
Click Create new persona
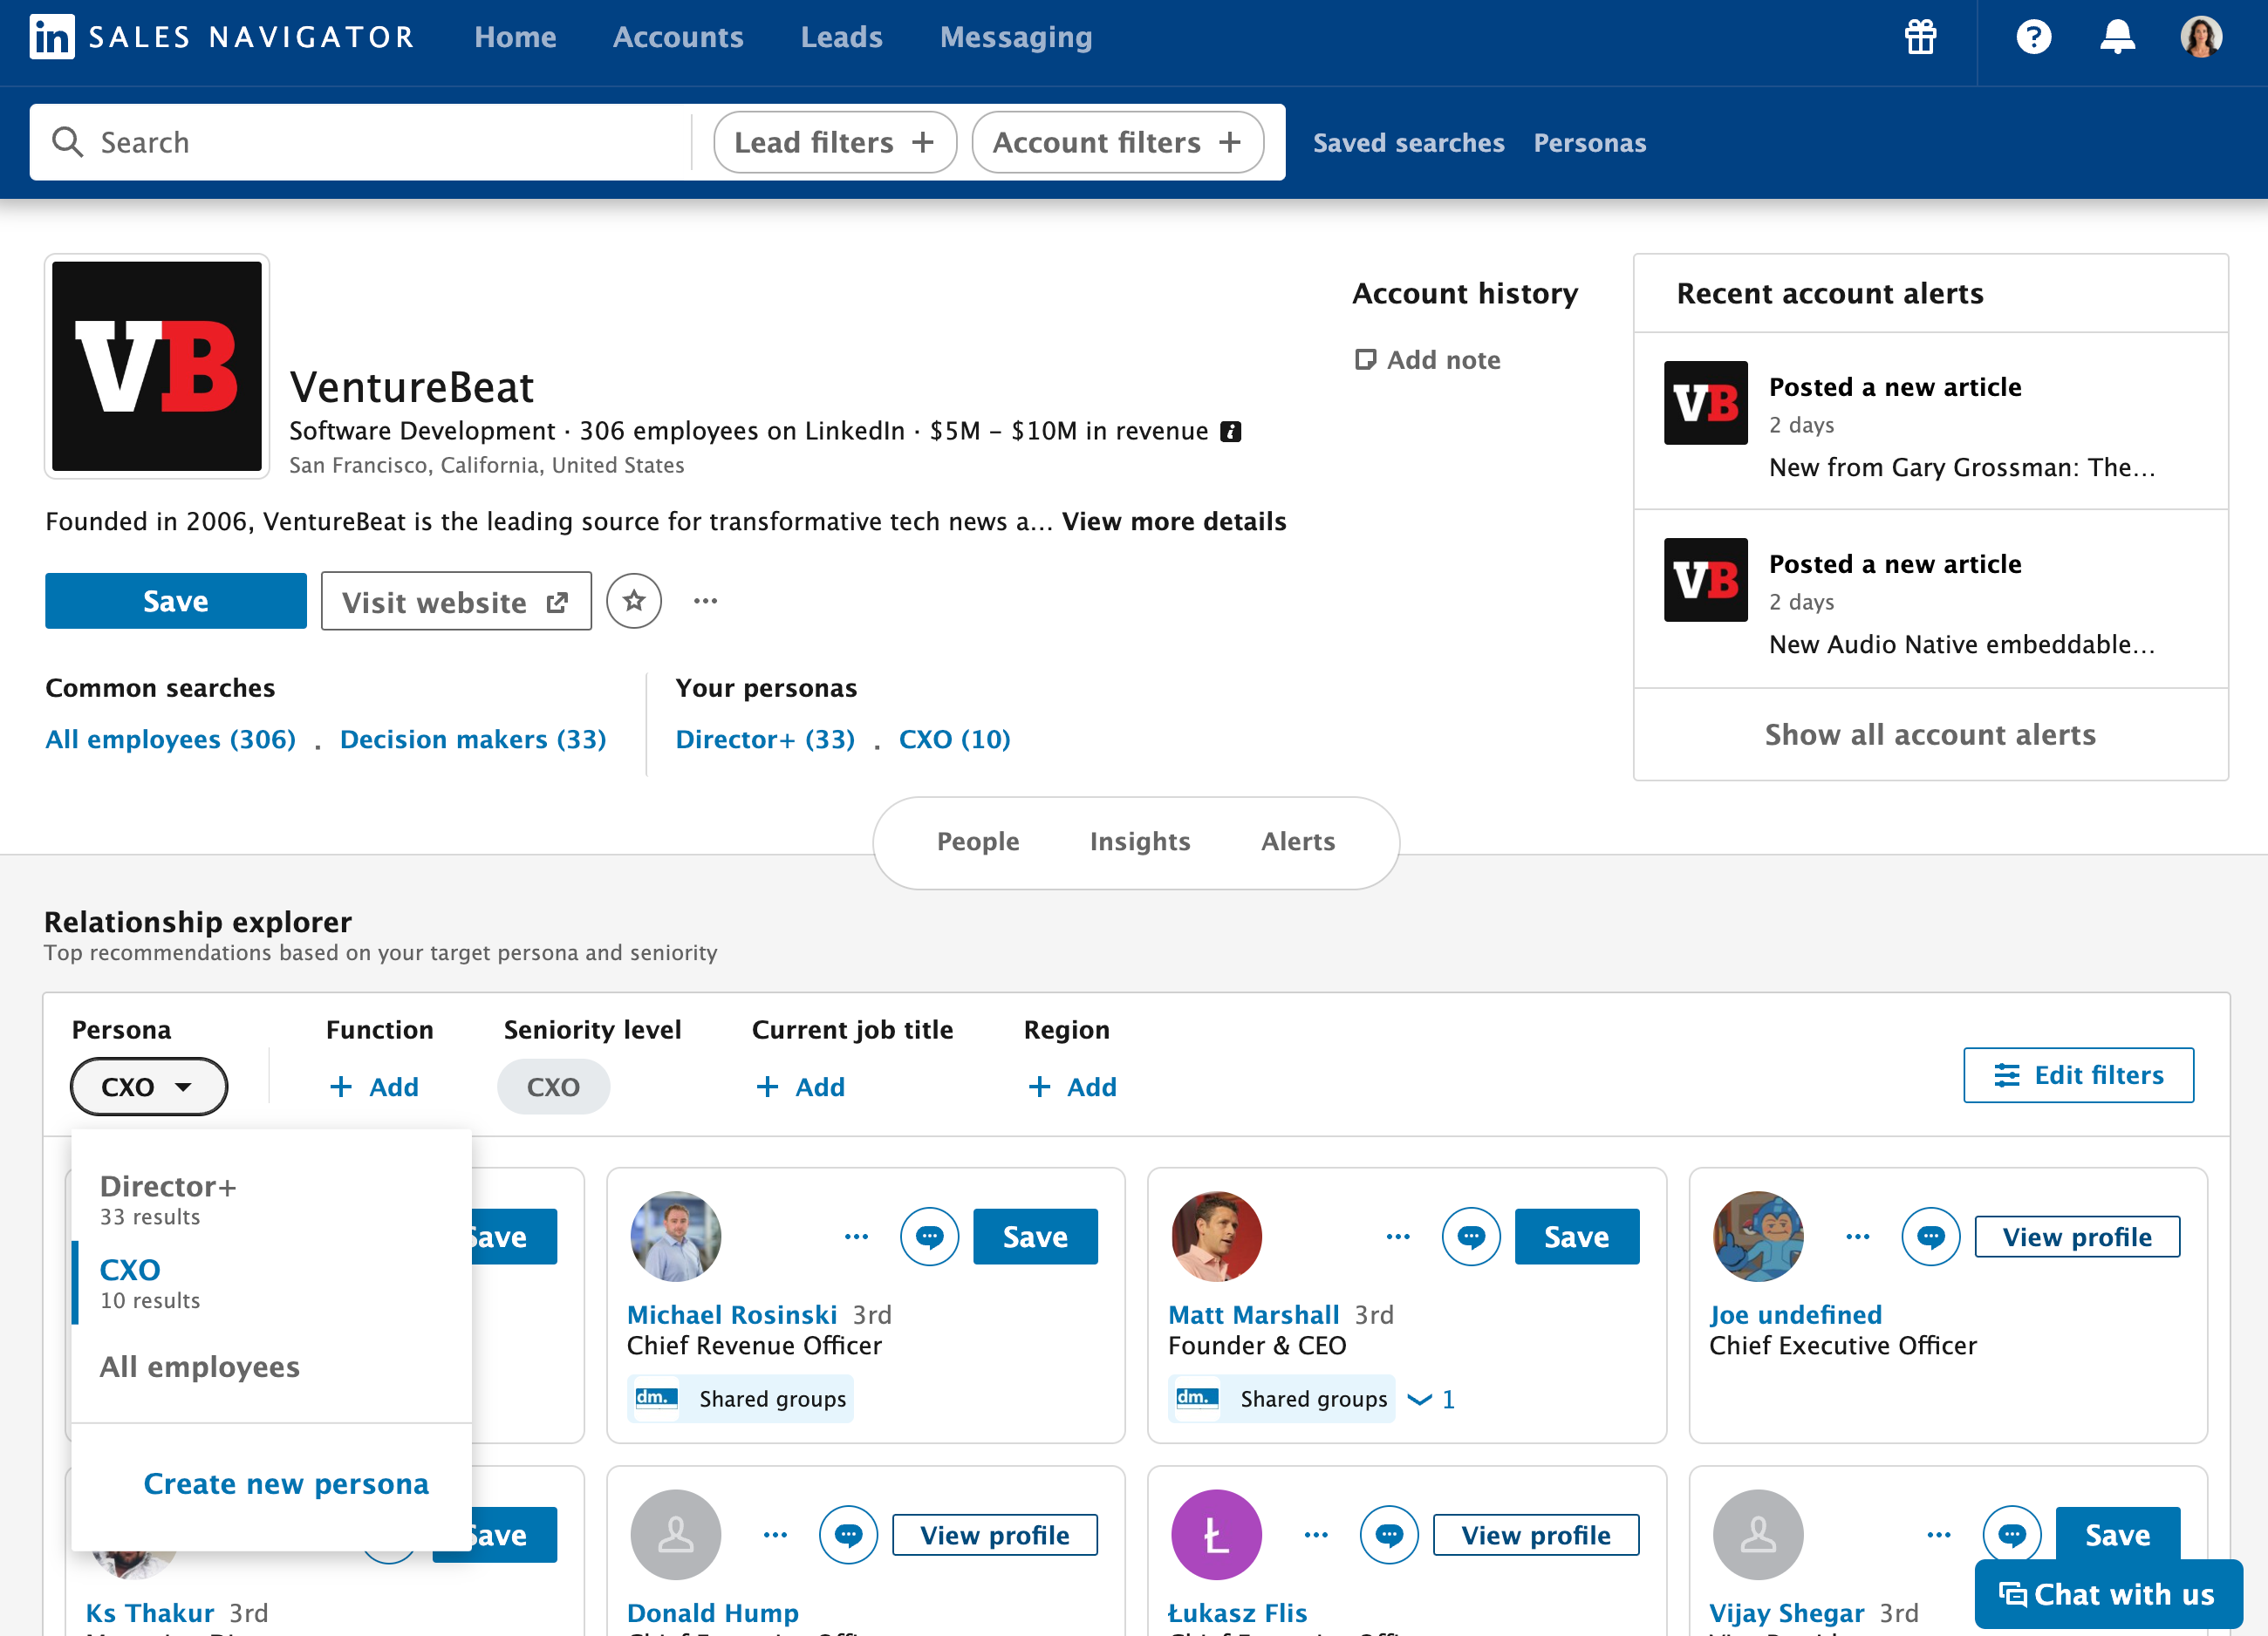pos(286,1484)
